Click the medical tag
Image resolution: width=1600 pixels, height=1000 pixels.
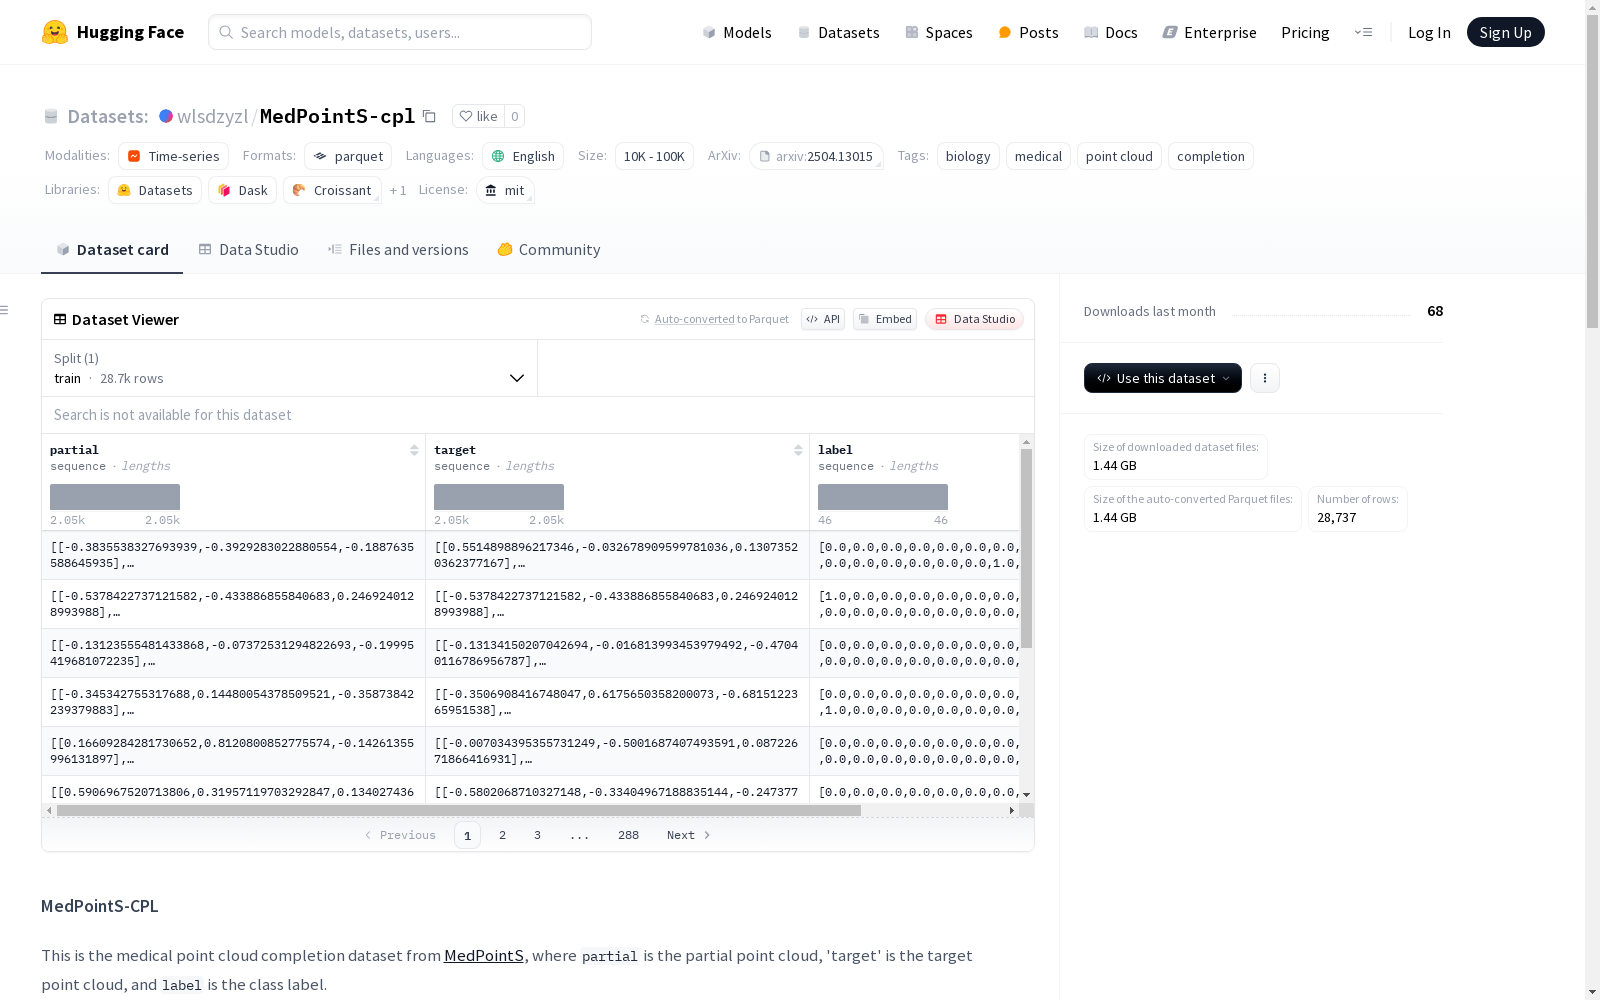(x=1038, y=156)
